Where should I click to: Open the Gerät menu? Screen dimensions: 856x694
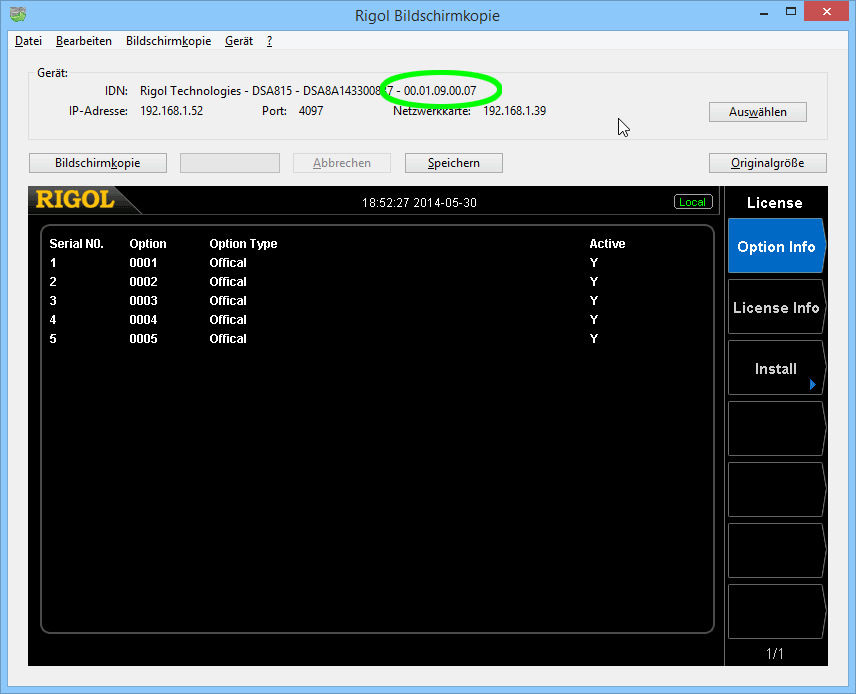point(239,41)
